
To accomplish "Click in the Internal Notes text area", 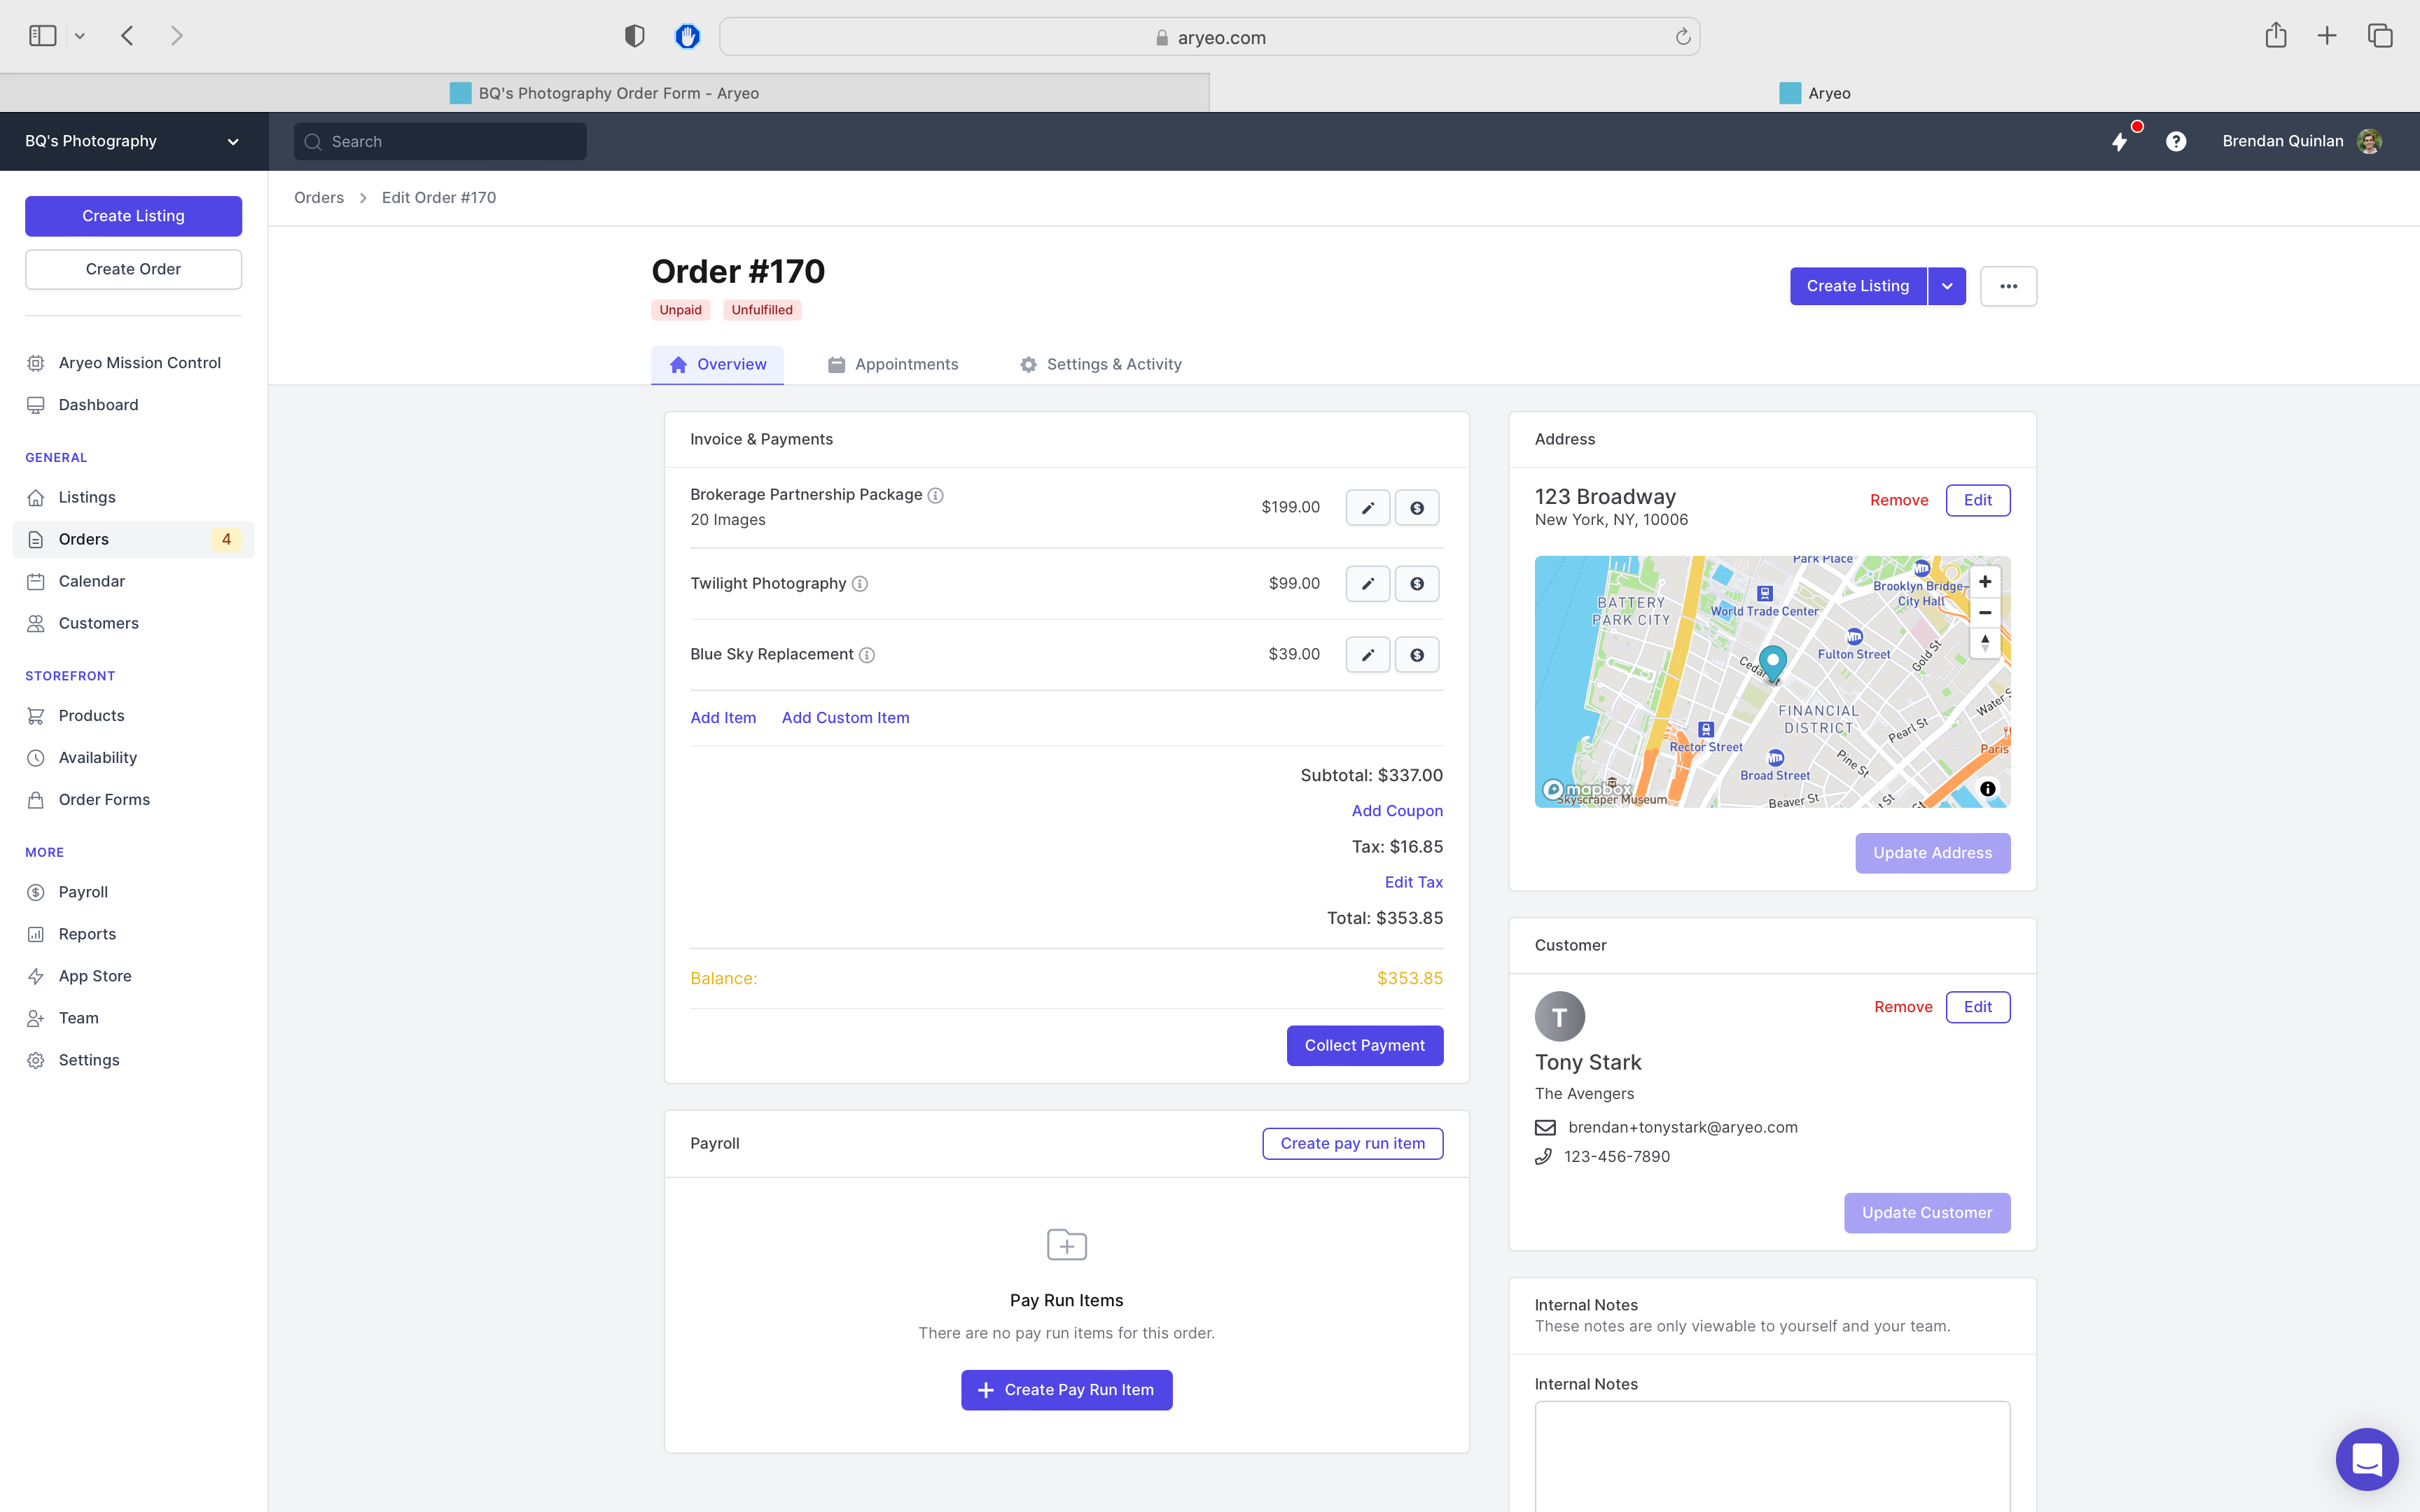I will [1771, 1455].
